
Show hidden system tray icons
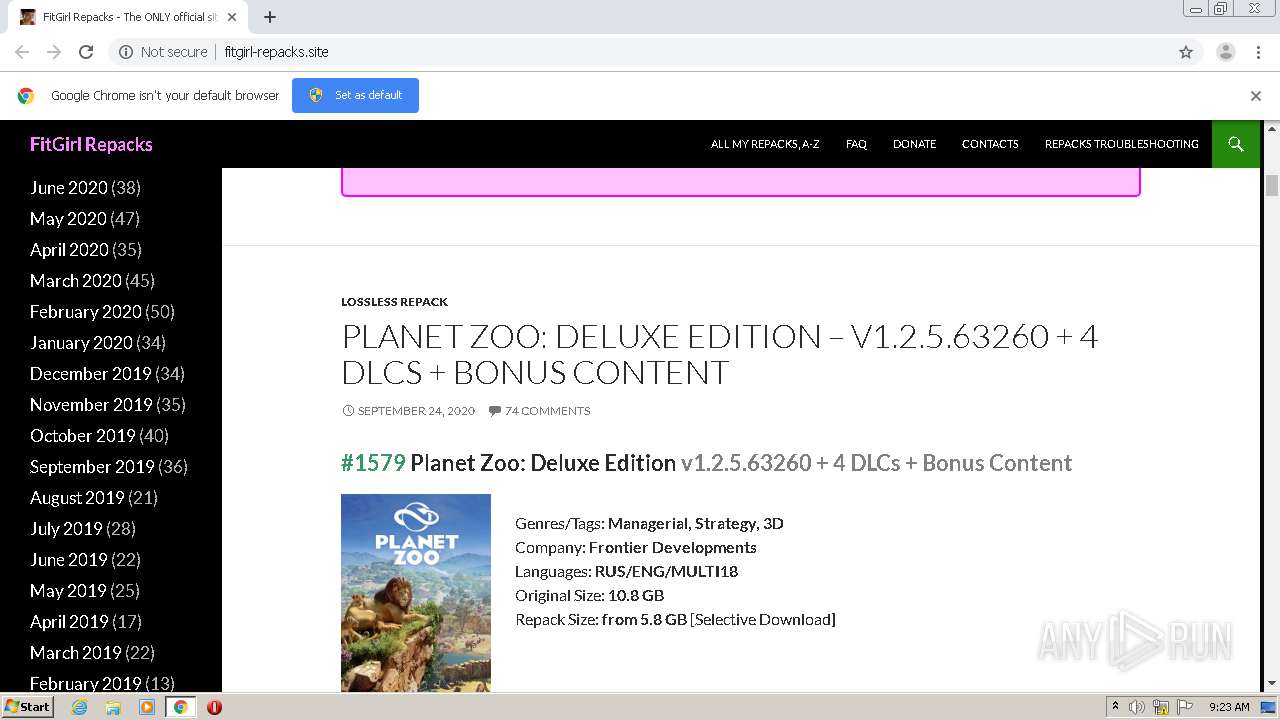click(1115, 707)
